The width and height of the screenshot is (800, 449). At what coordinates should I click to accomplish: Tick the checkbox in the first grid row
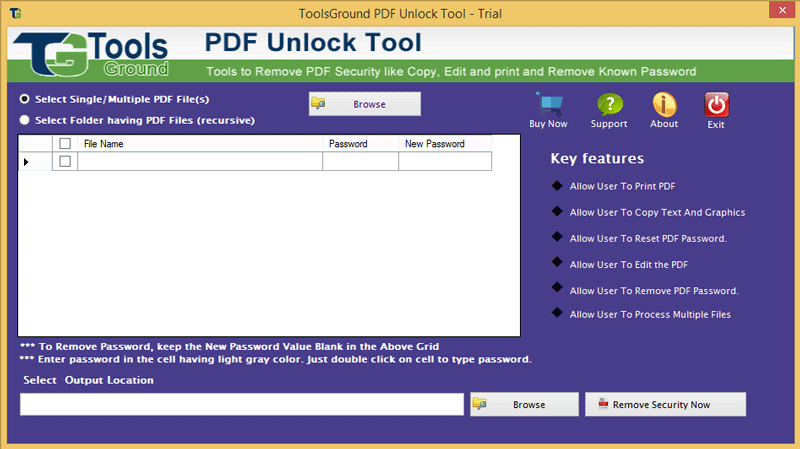point(65,161)
